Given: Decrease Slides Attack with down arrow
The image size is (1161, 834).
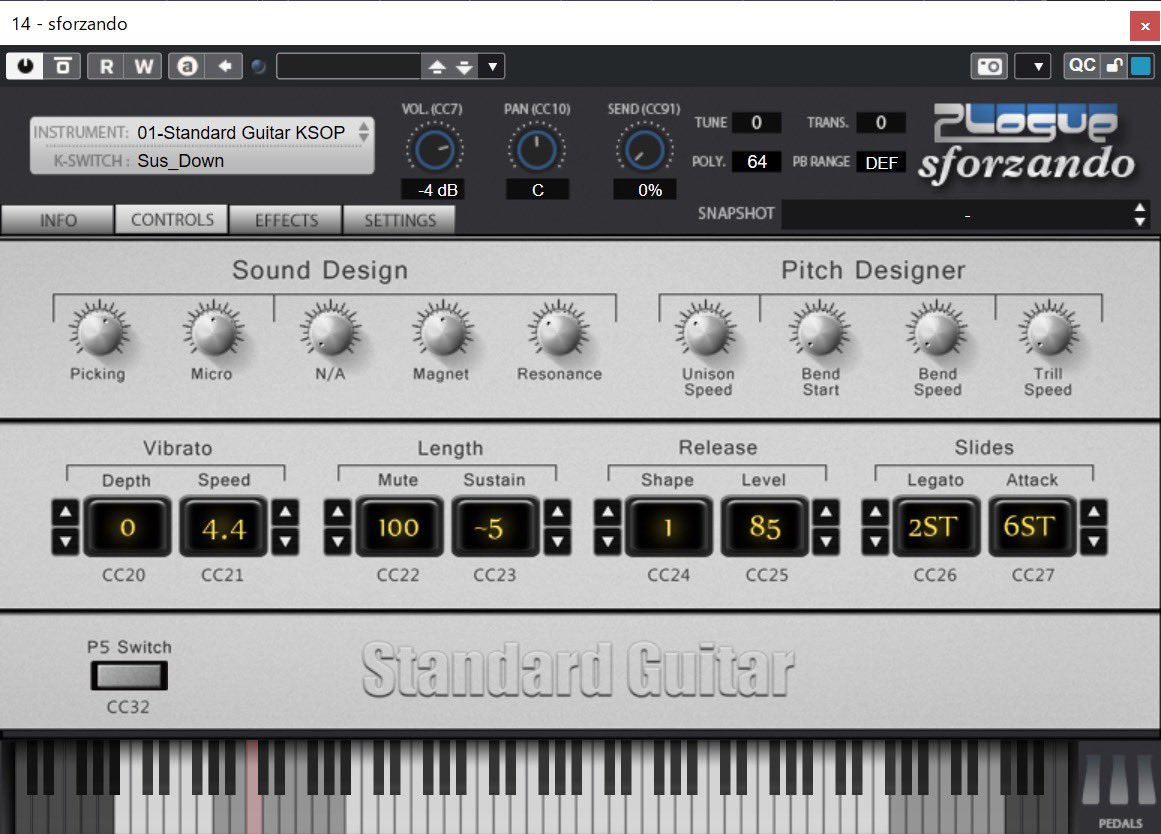Looking at the screenshot, I should [1094, 541].
